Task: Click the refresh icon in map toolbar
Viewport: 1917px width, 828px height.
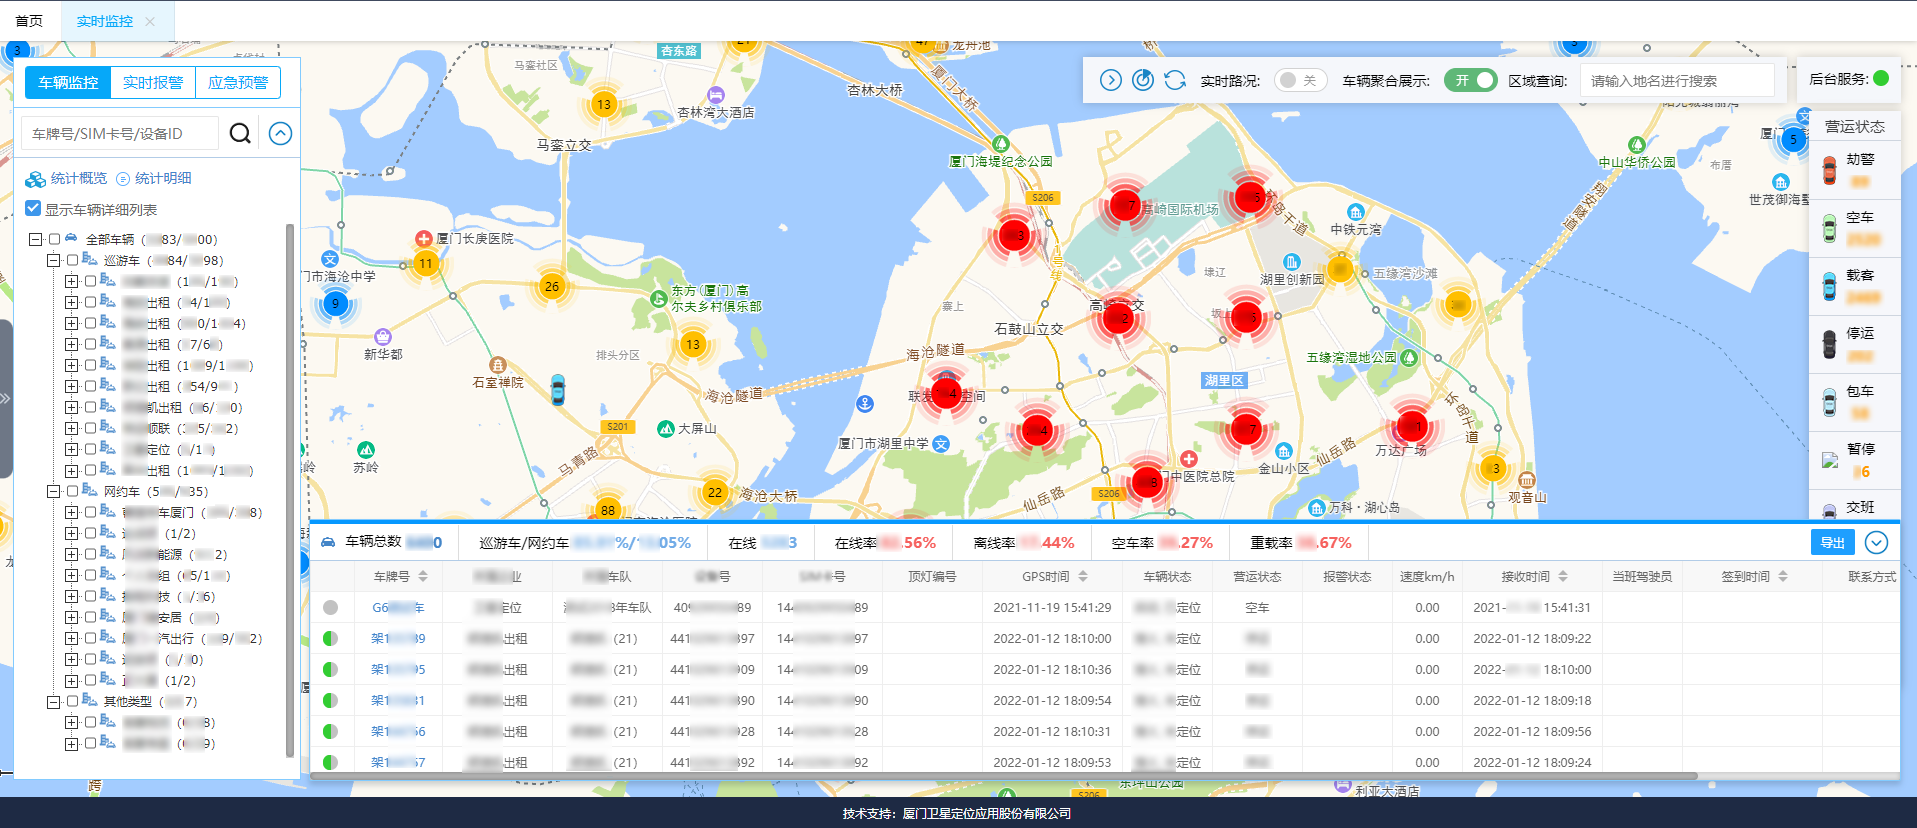Action: 1175,80
